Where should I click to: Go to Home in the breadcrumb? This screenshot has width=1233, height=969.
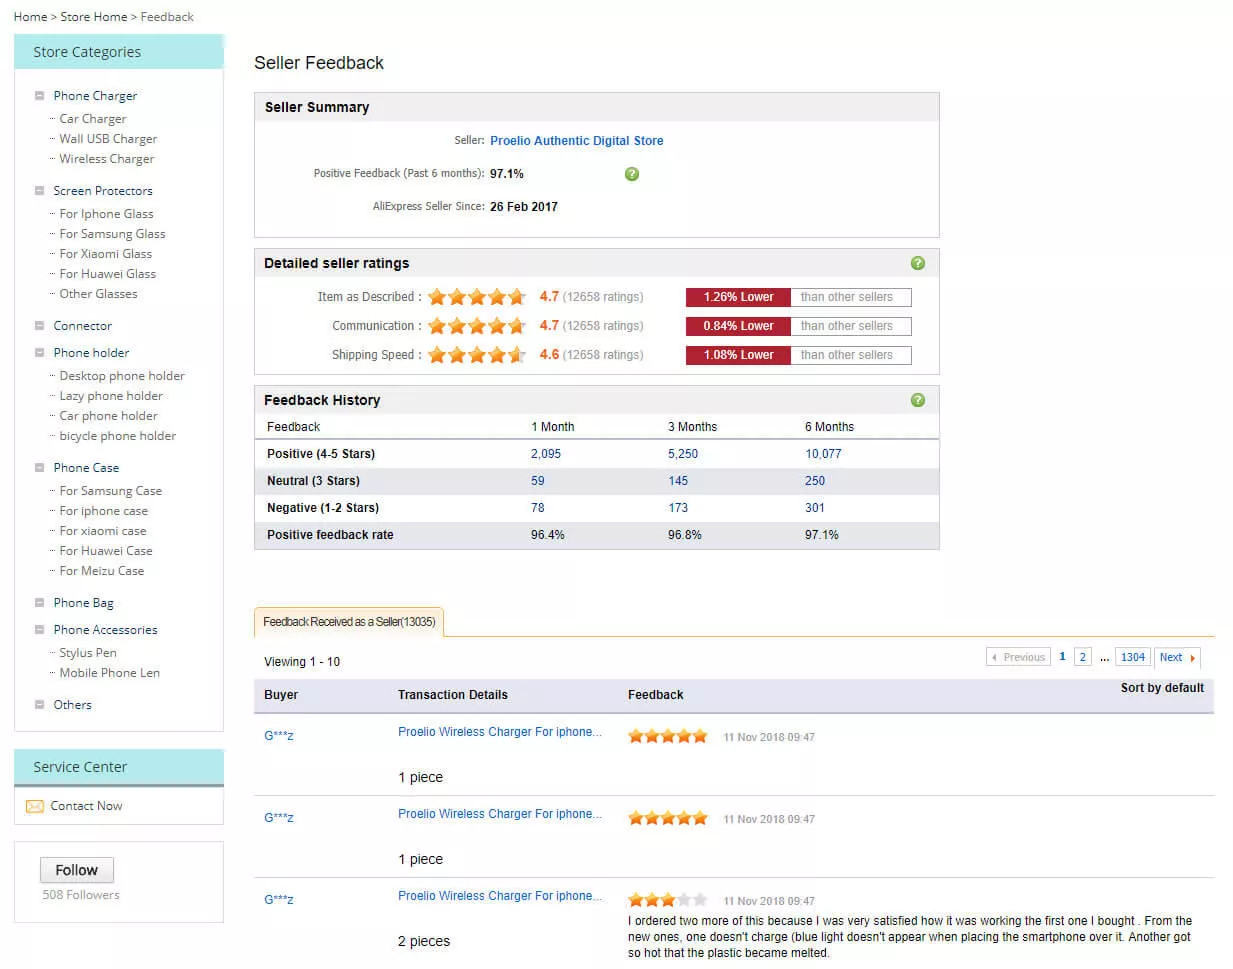pos(30,17)
